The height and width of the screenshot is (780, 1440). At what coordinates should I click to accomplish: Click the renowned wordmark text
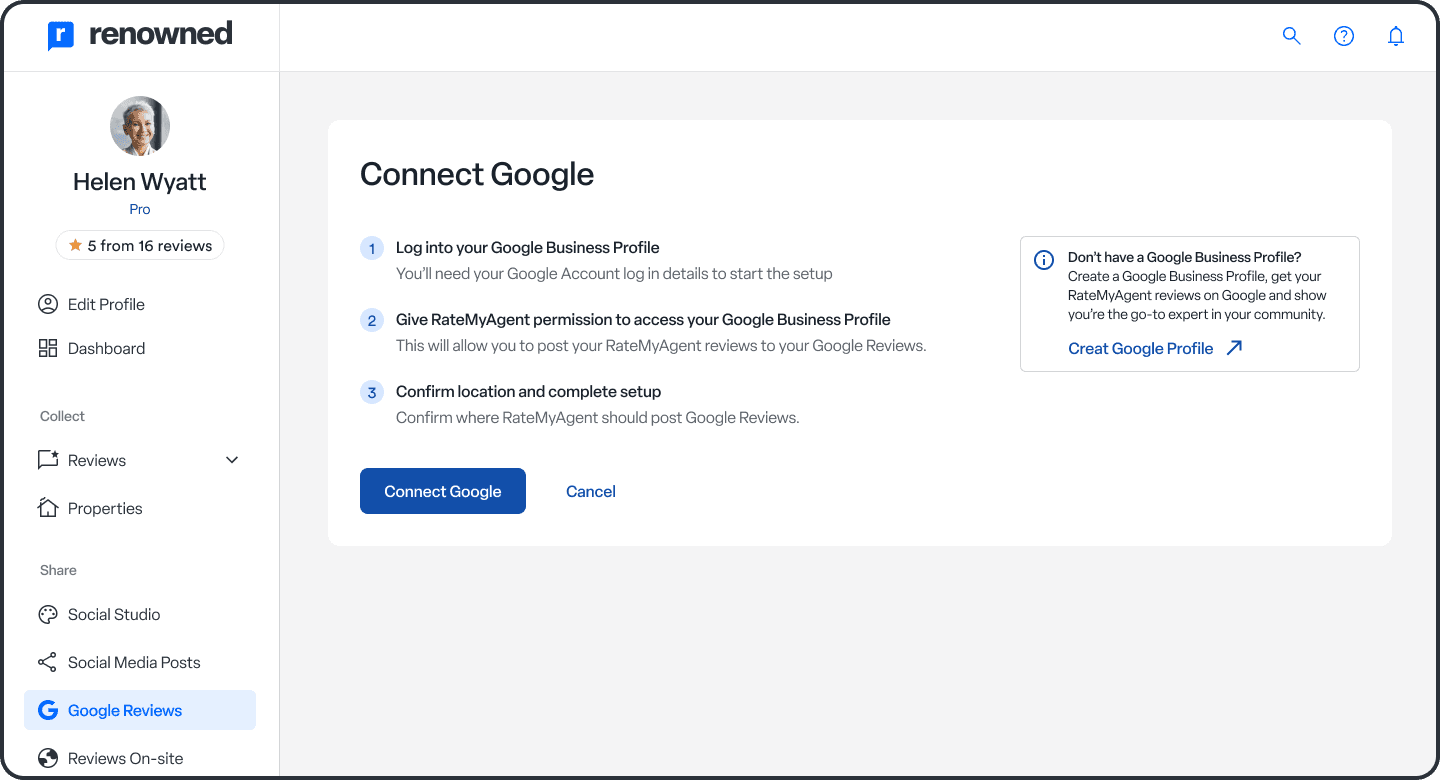[x=160, y=35]
